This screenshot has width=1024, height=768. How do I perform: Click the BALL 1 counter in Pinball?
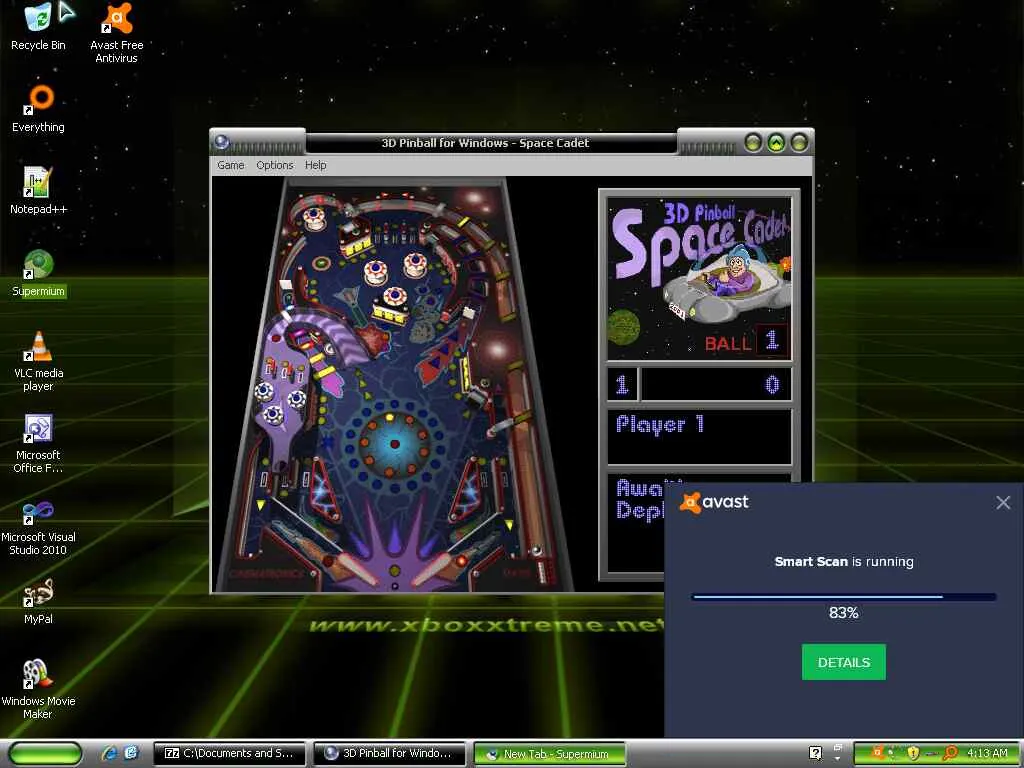(746, 341)
